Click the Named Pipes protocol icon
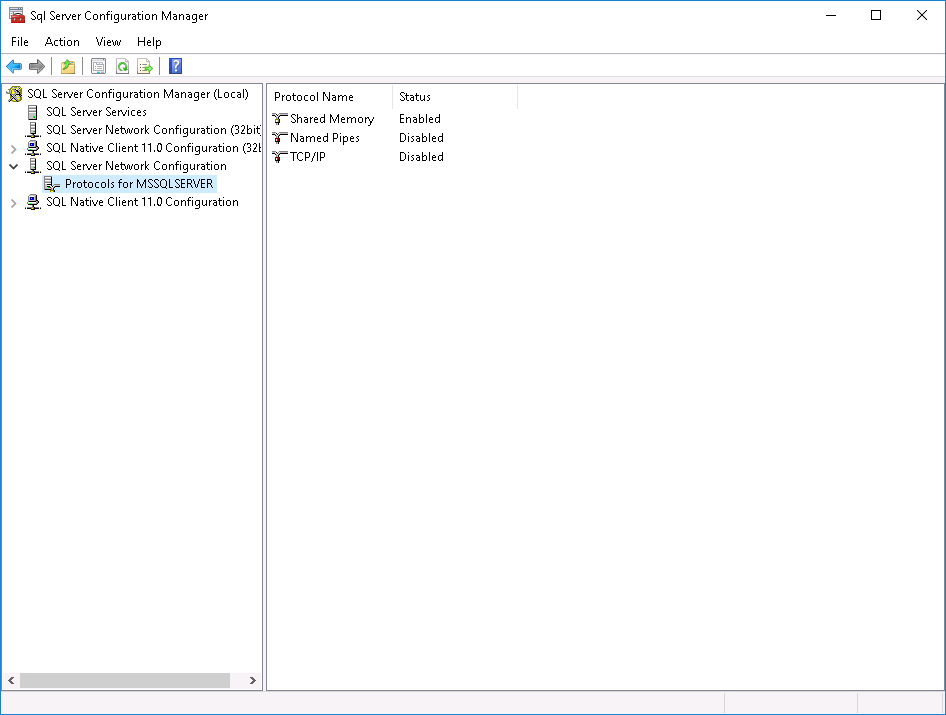The image size is (946, 715). tap(279, 138)
